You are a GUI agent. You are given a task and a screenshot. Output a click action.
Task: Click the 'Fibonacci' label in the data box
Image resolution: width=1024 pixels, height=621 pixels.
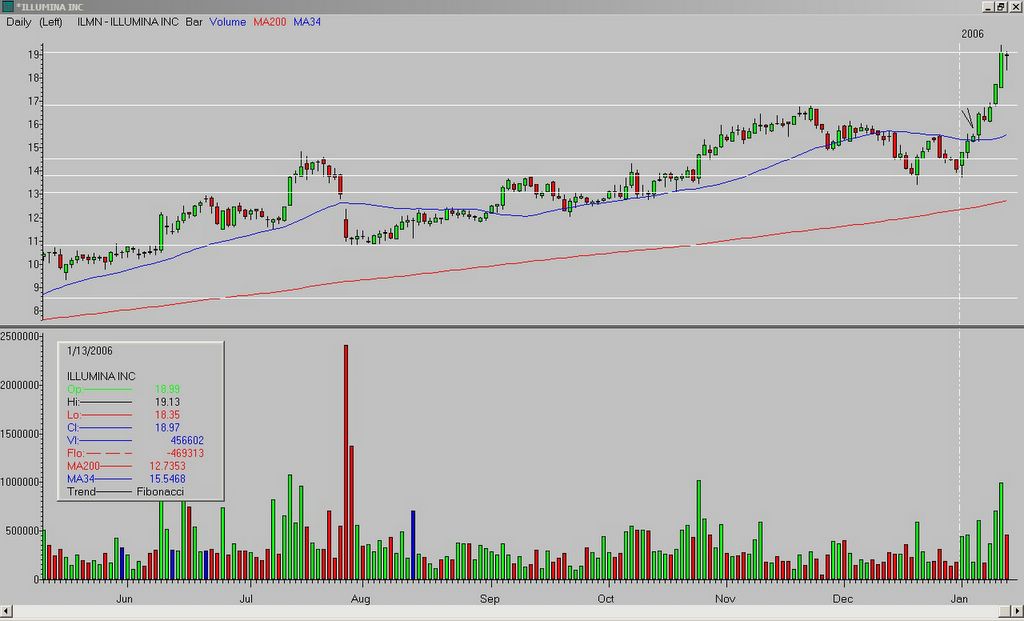coord(160,492)
